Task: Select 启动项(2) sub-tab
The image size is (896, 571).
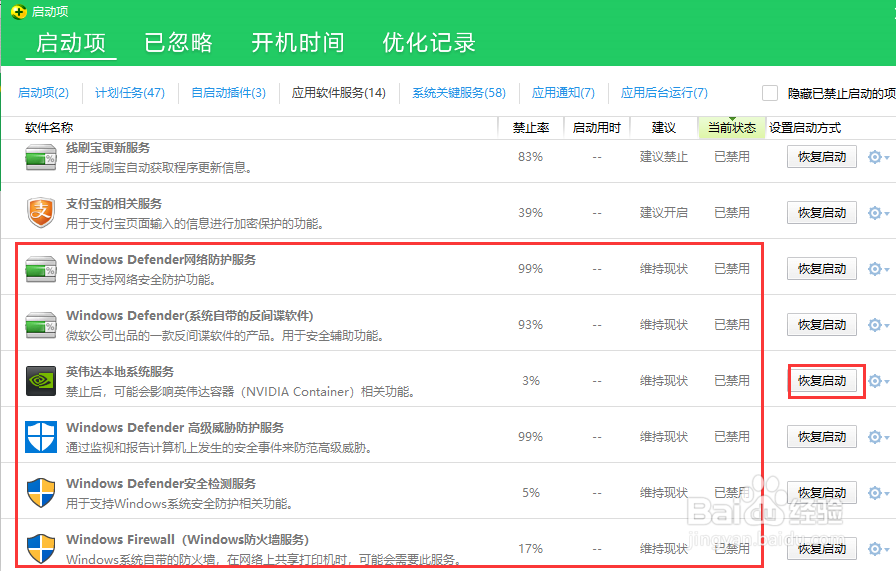Action: pos(43,93)
